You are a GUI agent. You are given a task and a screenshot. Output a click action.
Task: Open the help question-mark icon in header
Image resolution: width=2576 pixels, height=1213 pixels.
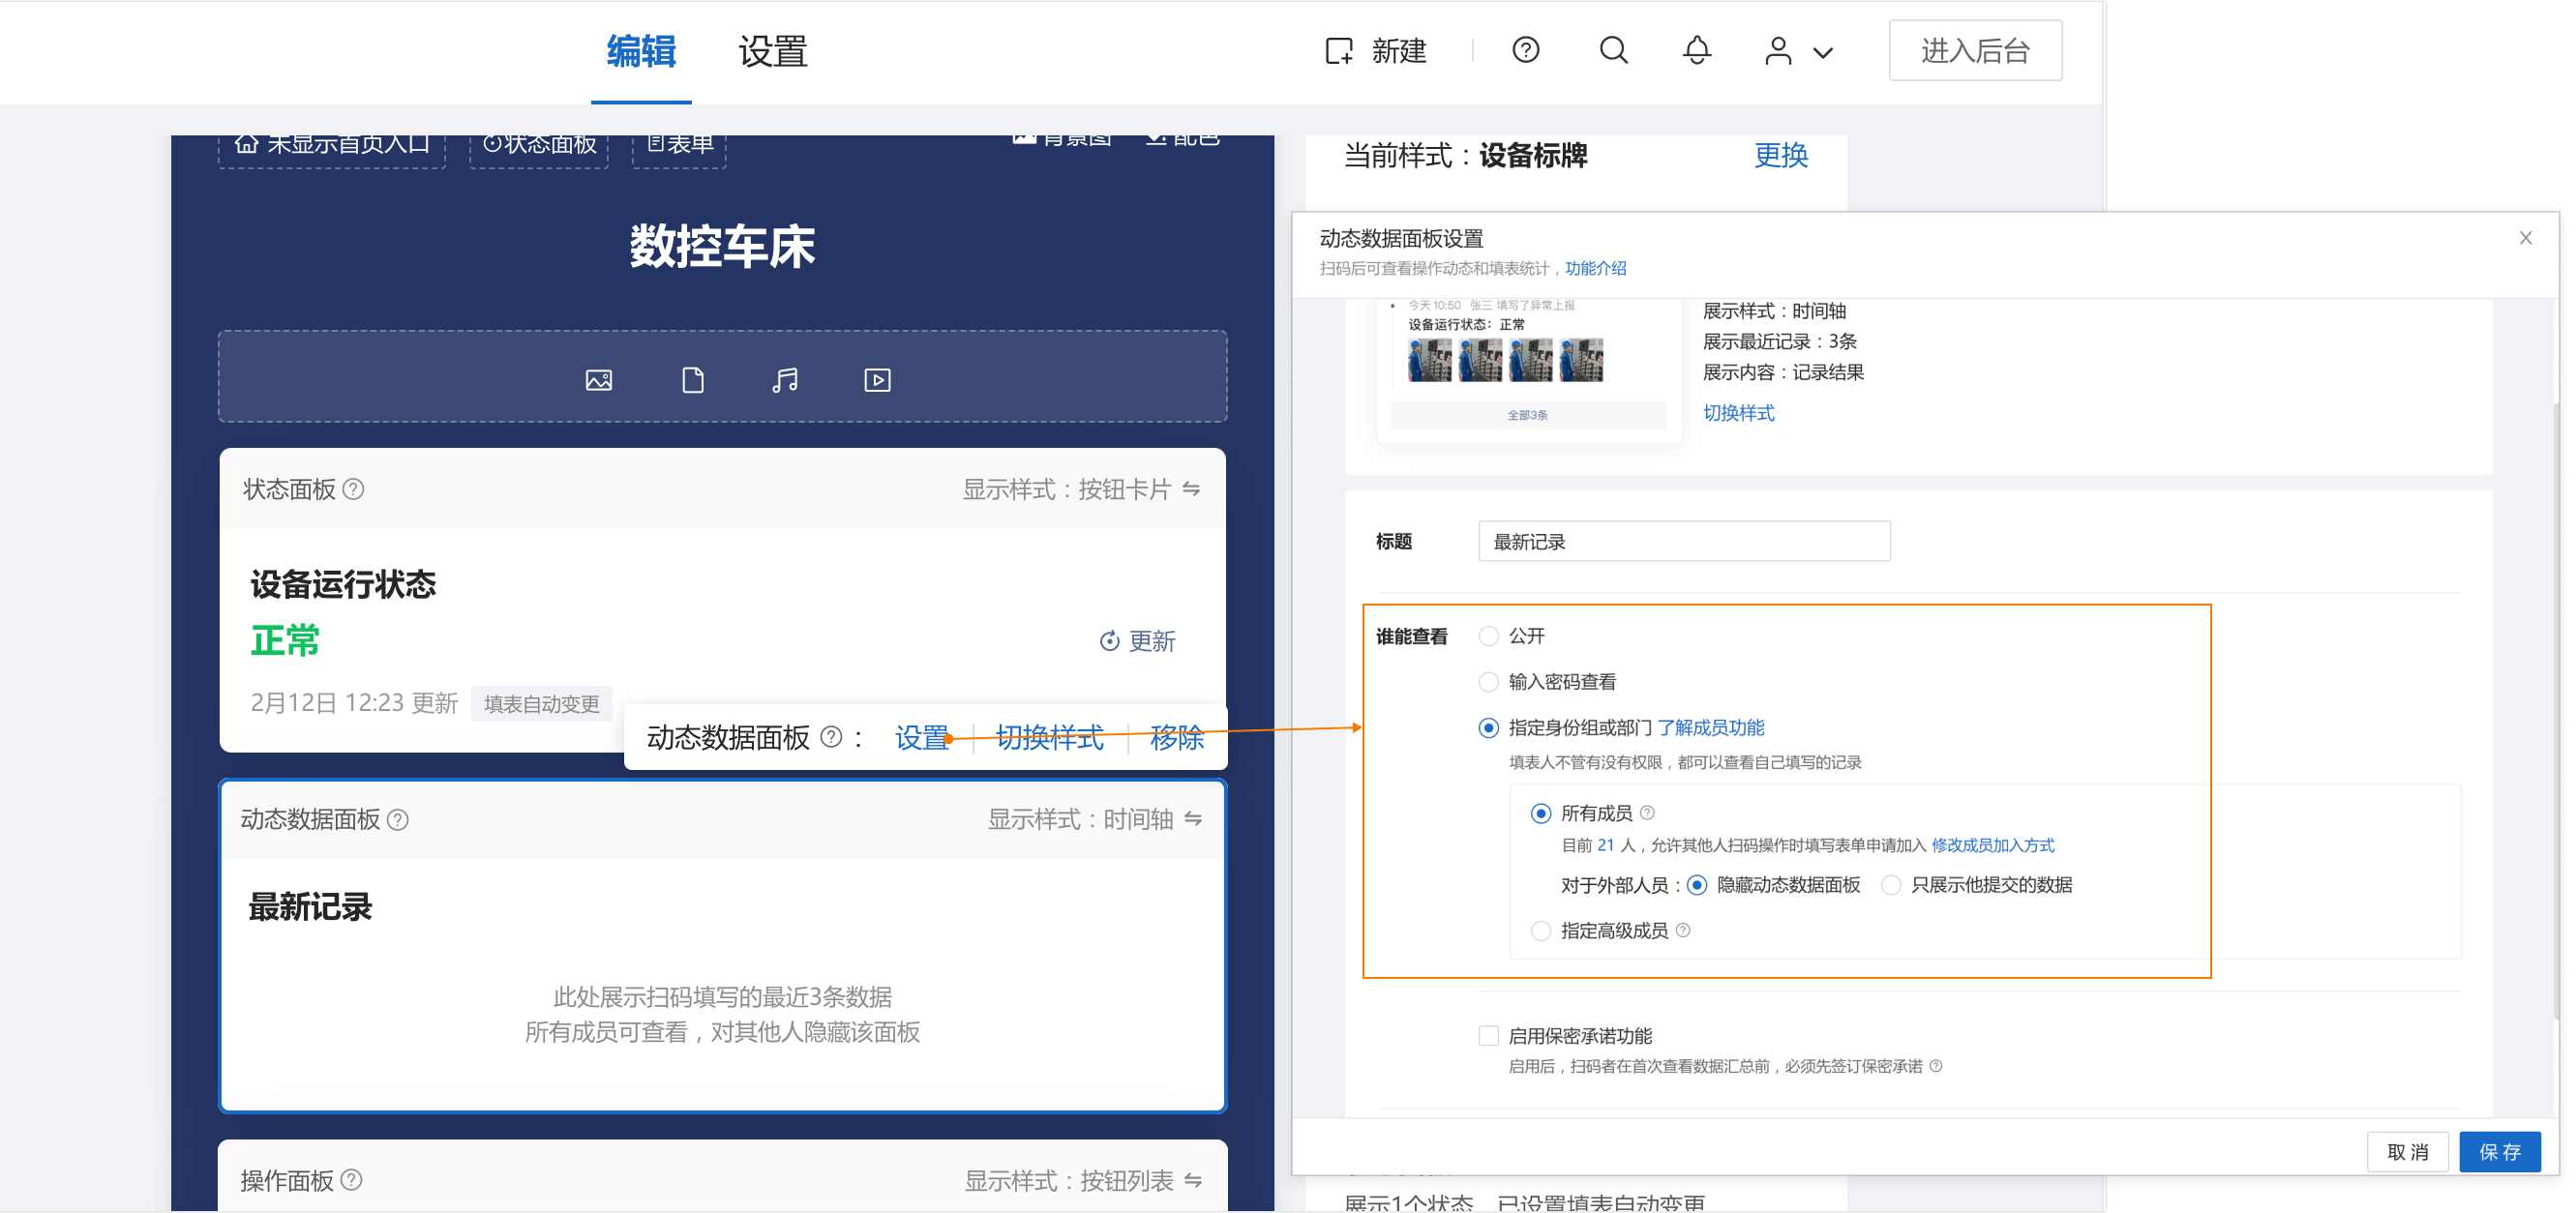click(1525, 50)
